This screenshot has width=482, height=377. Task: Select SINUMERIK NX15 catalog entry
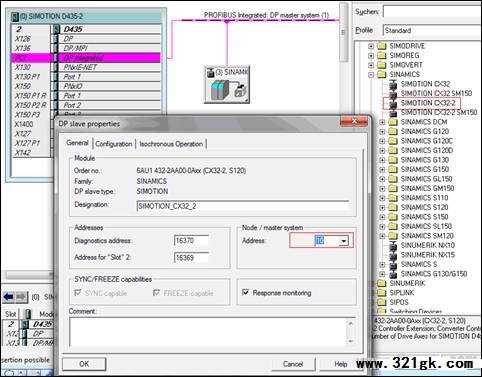pos(428,255)
